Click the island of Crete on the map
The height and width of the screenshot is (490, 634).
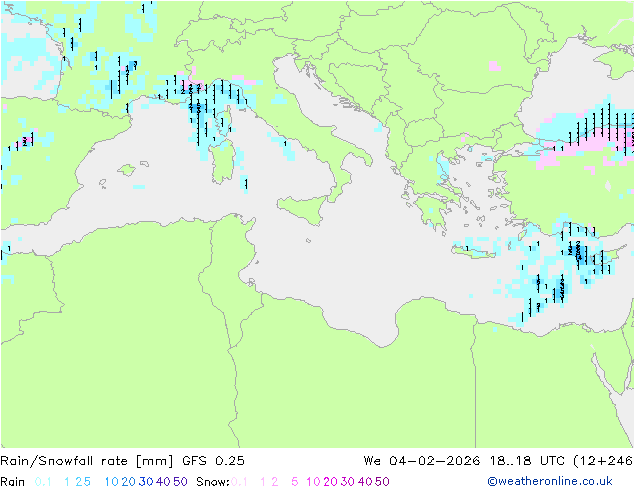[474, 252]
